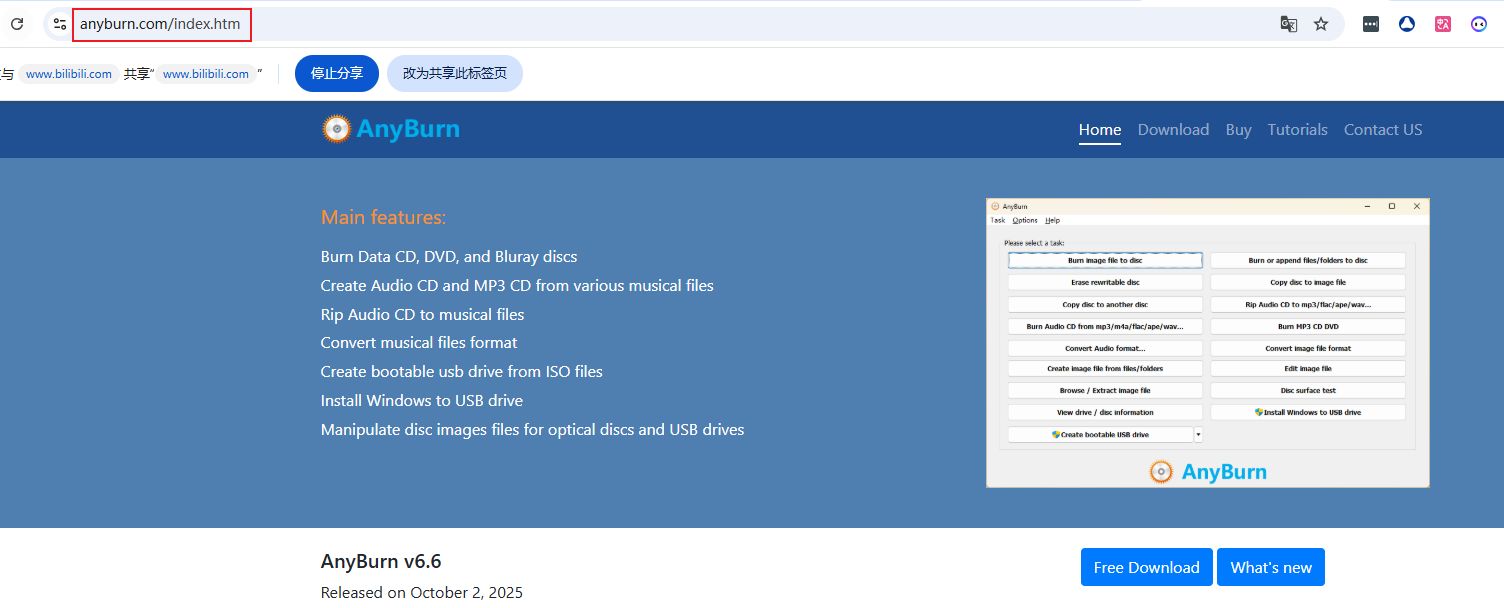Go to the Buy page

pyautogui.click(x=1238, y=129)
